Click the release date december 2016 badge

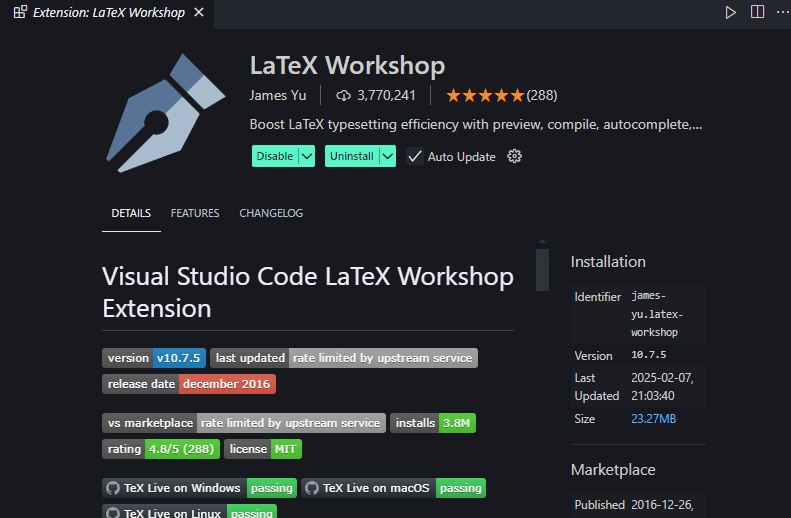point(189,384)
